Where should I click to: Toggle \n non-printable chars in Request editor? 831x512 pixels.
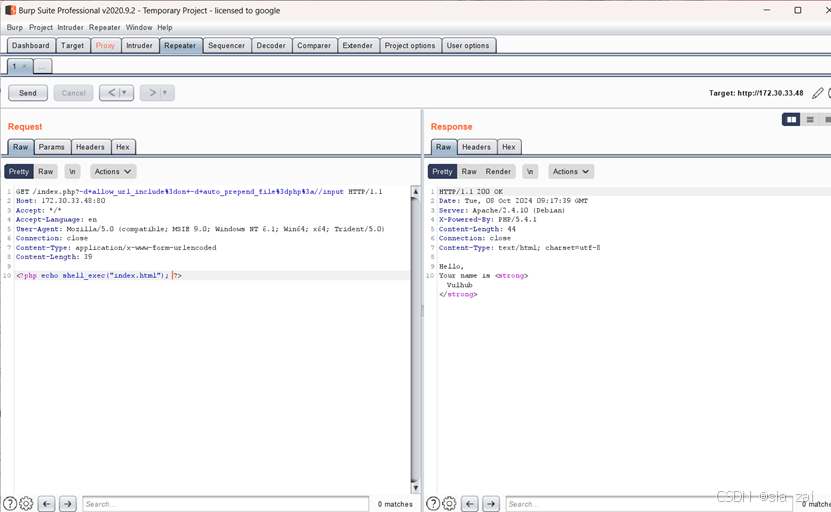[x=72, y=172]
